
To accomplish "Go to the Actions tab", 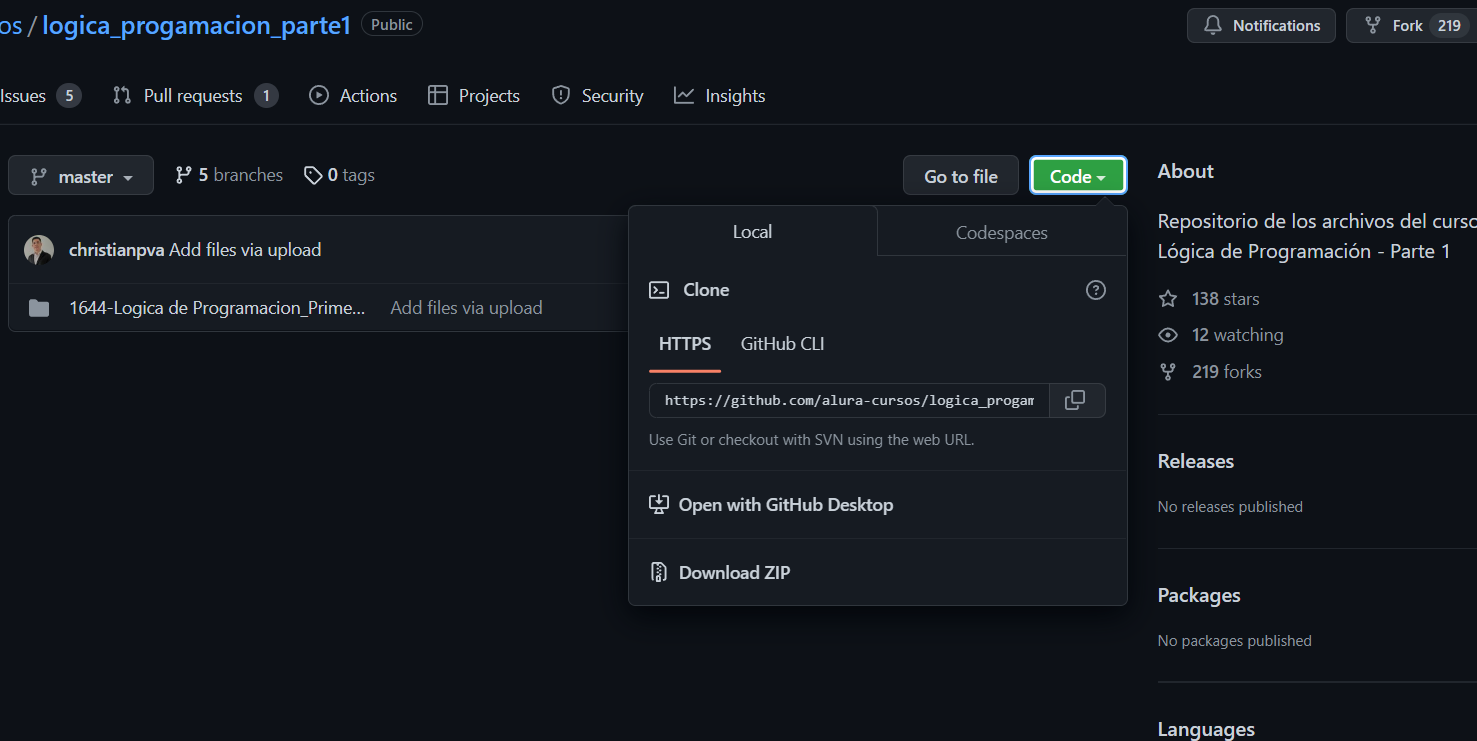I will 353,96.
